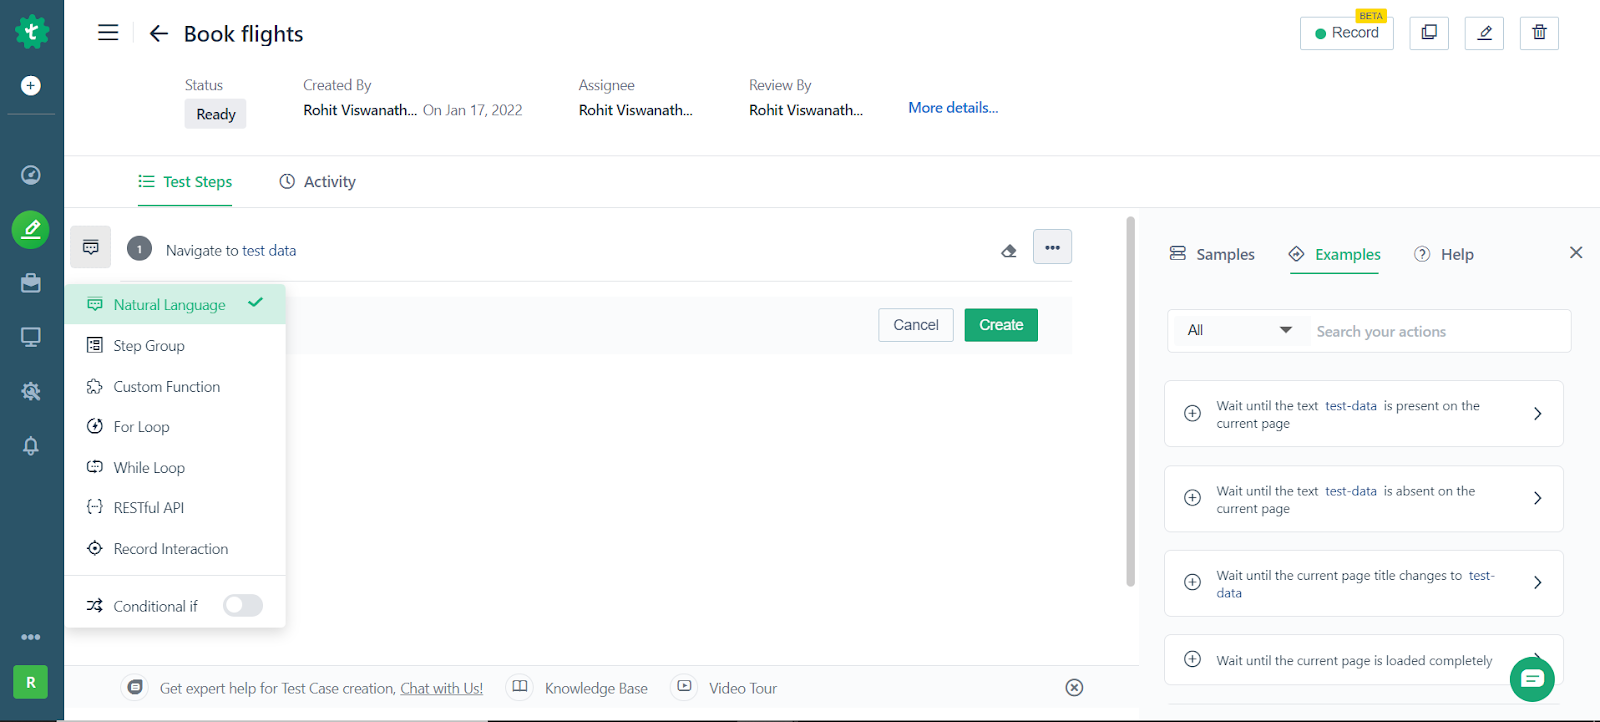
Task: Click the plus create icon in sidebar
Action: point(31,86)
